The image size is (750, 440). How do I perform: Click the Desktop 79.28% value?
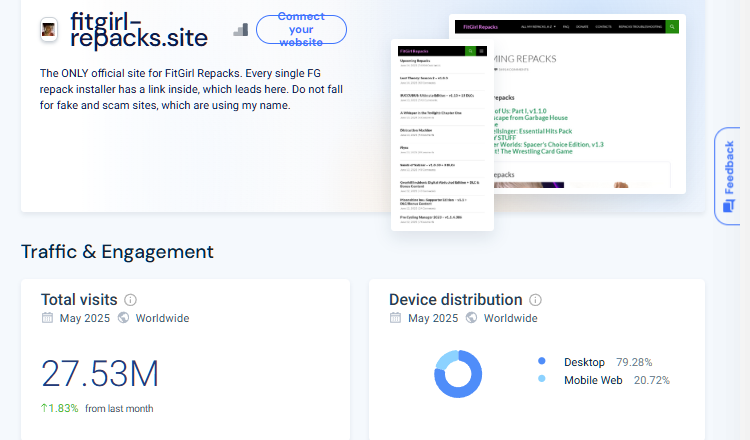634,363
